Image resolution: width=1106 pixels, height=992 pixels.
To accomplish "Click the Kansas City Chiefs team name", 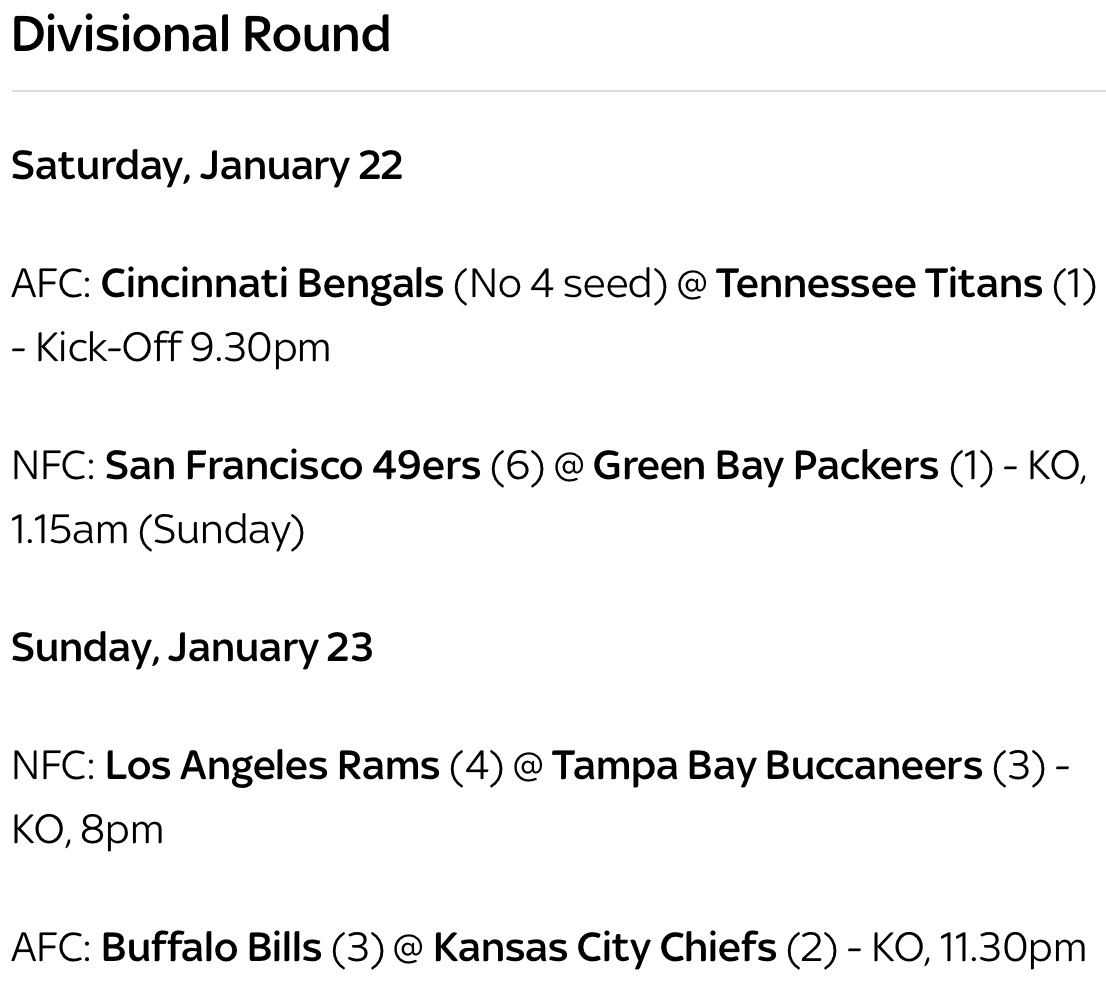I will 605,947.
